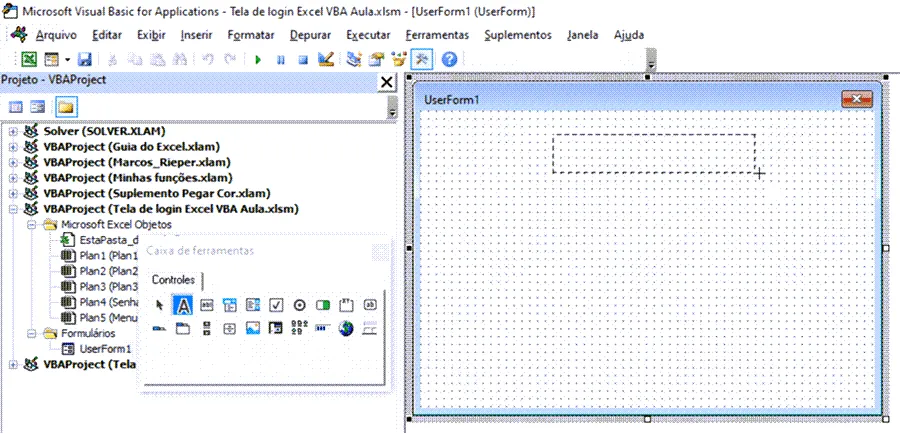Select the ComboBox control in toolbox
The width and height of the screenshot is (900, 434).
coord(230,305)
